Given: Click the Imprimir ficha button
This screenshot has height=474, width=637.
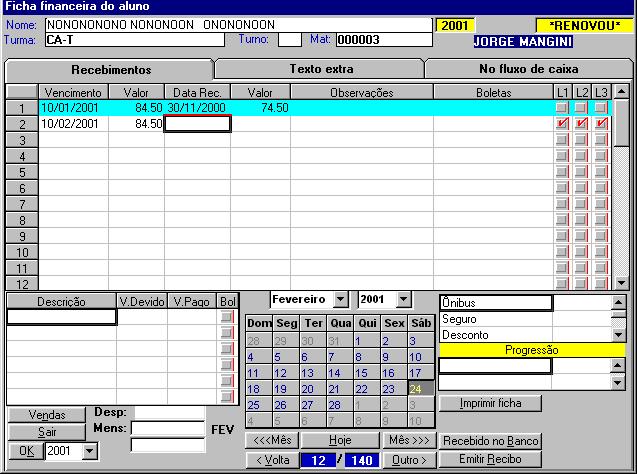Looking at the screenshot, I should (490, 403).
